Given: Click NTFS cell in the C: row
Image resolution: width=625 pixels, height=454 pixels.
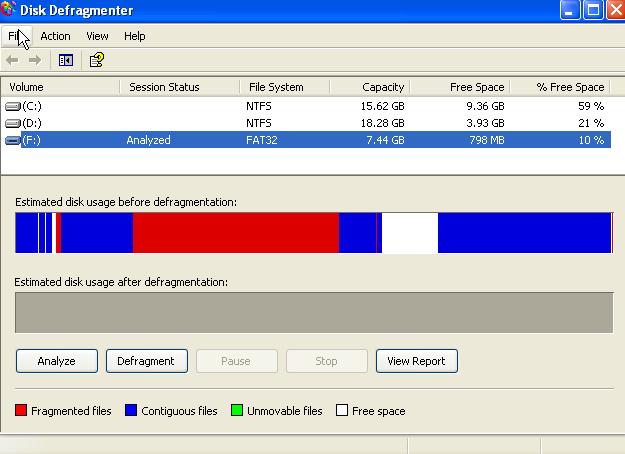Looking at the screenshot, I should [x=259, y=106].
